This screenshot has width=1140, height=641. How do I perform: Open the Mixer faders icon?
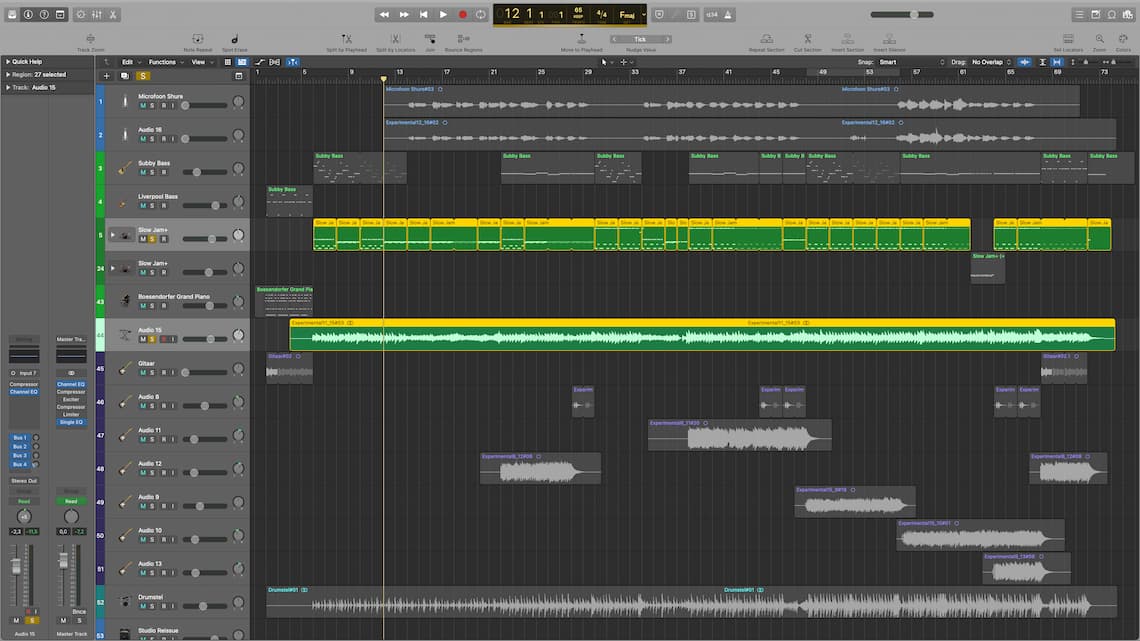pyautogui.click(x=97, y=15)
